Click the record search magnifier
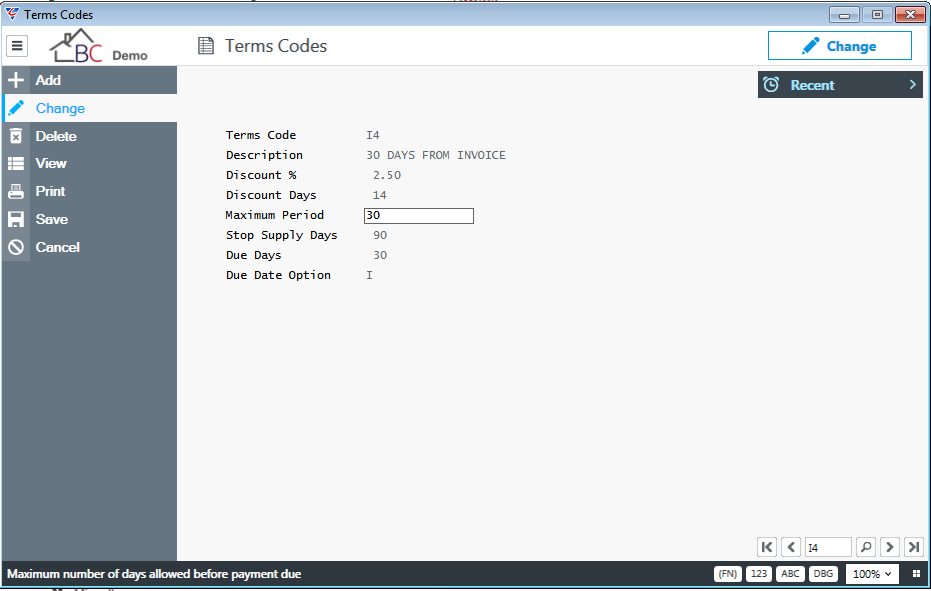The width and height of the screenshot is (931, 591). tap(866, 547)
